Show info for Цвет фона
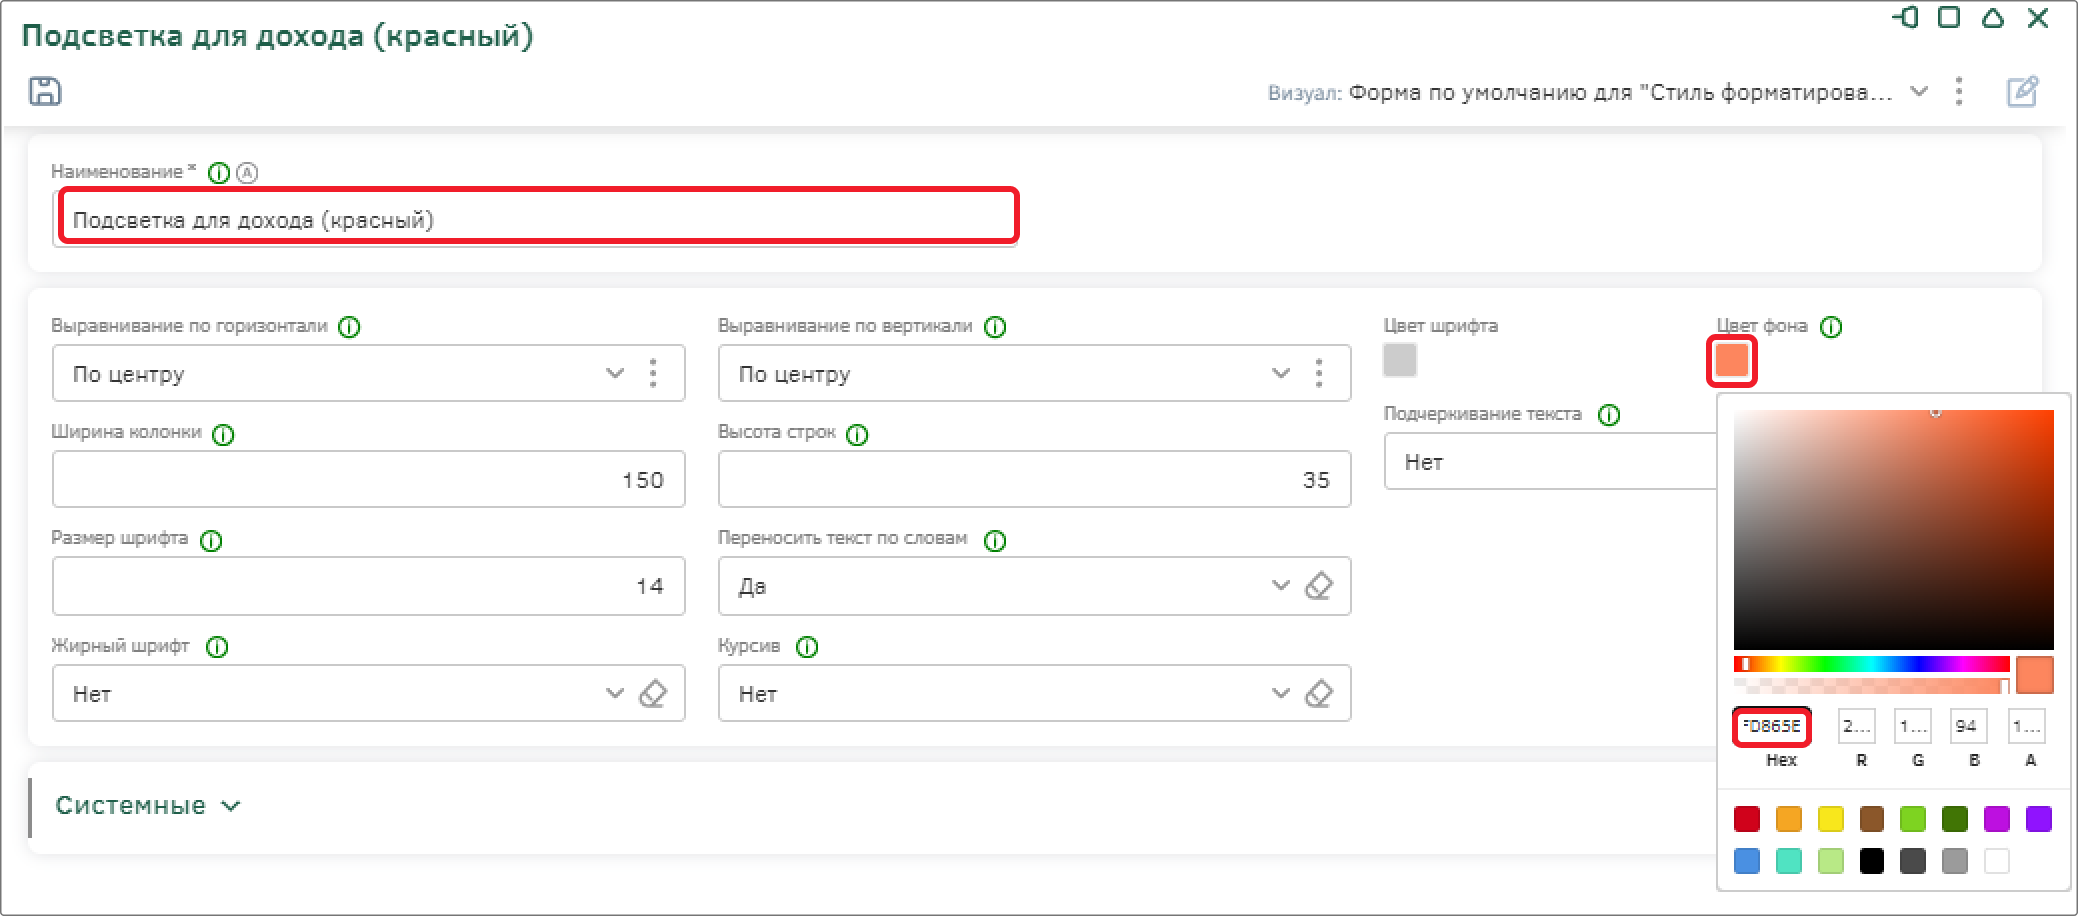 tap(1831, 327)
